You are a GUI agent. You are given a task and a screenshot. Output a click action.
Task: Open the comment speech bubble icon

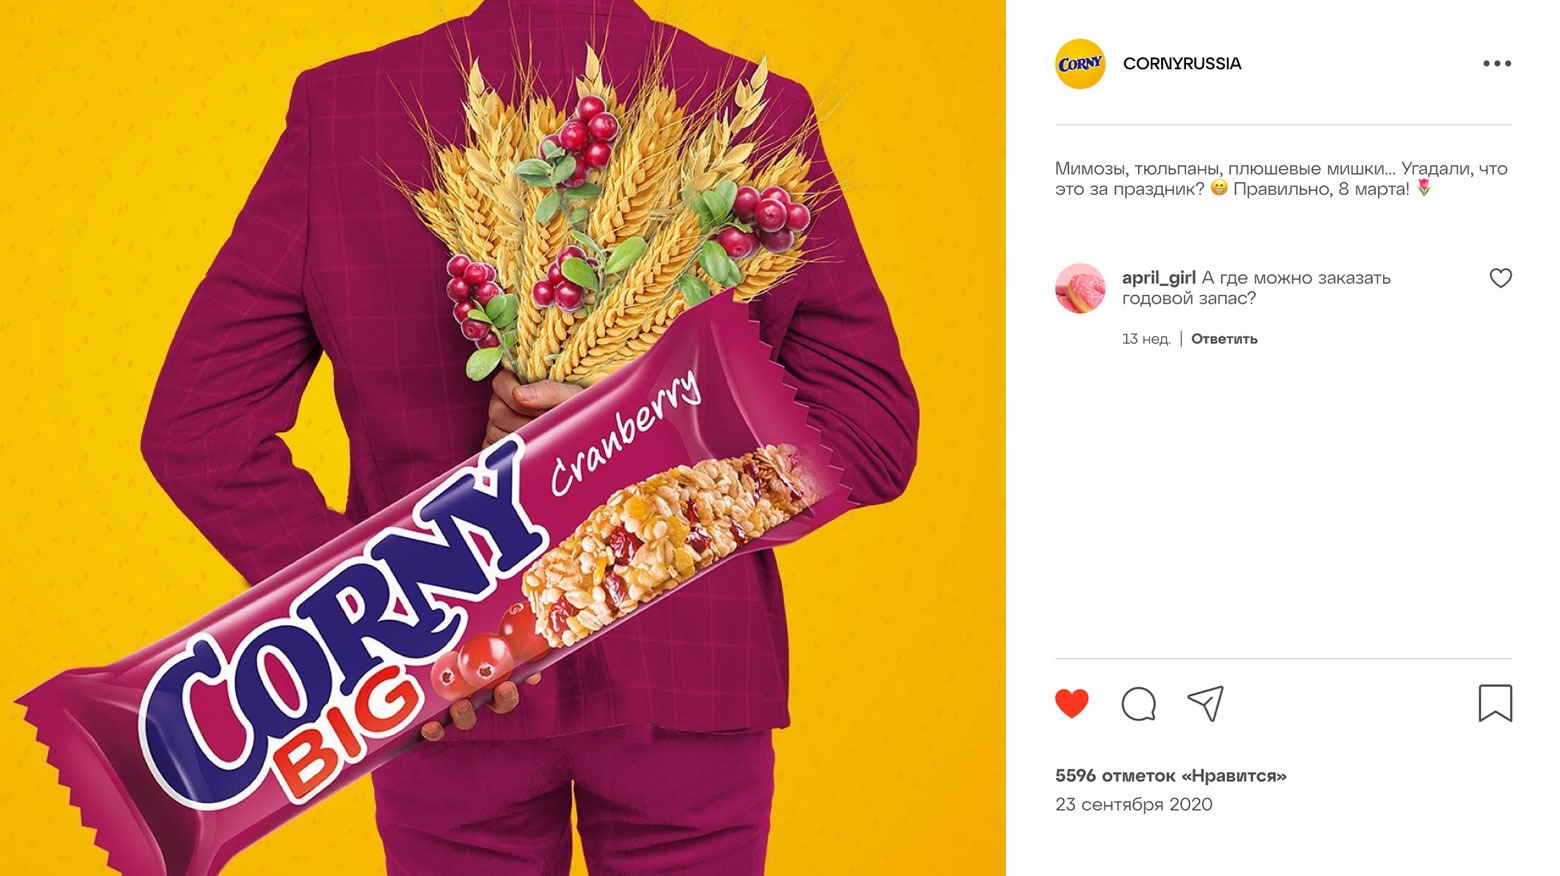[1138, 704]
